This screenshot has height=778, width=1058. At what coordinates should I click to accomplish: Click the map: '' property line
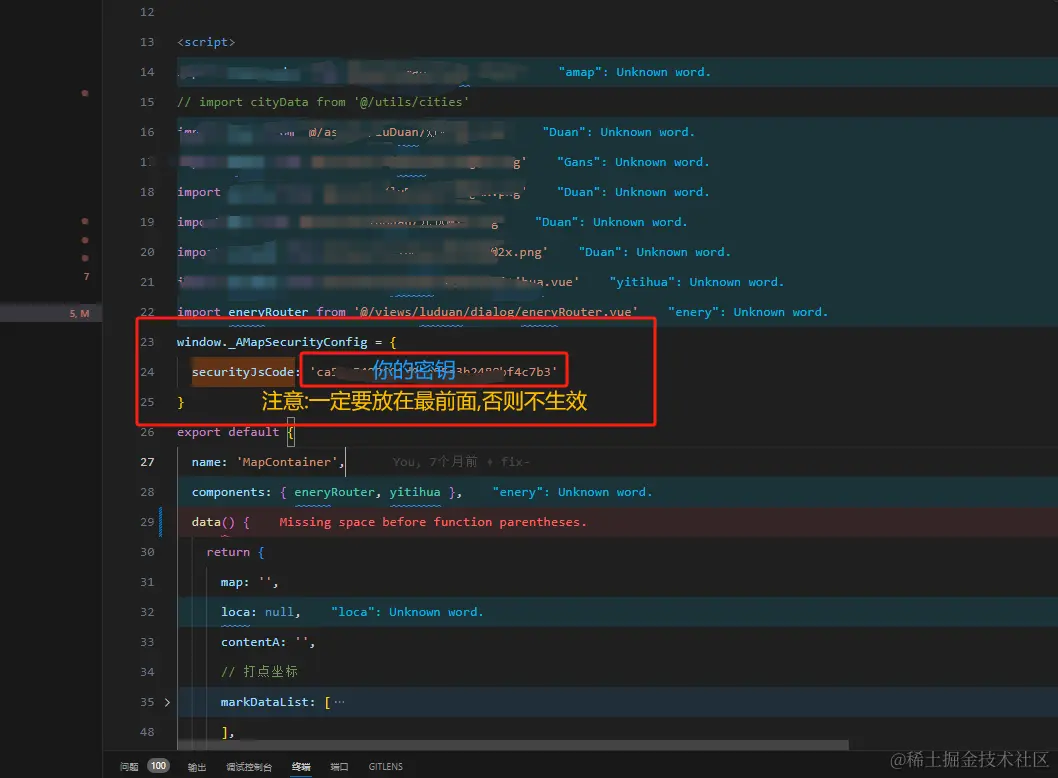249,582
